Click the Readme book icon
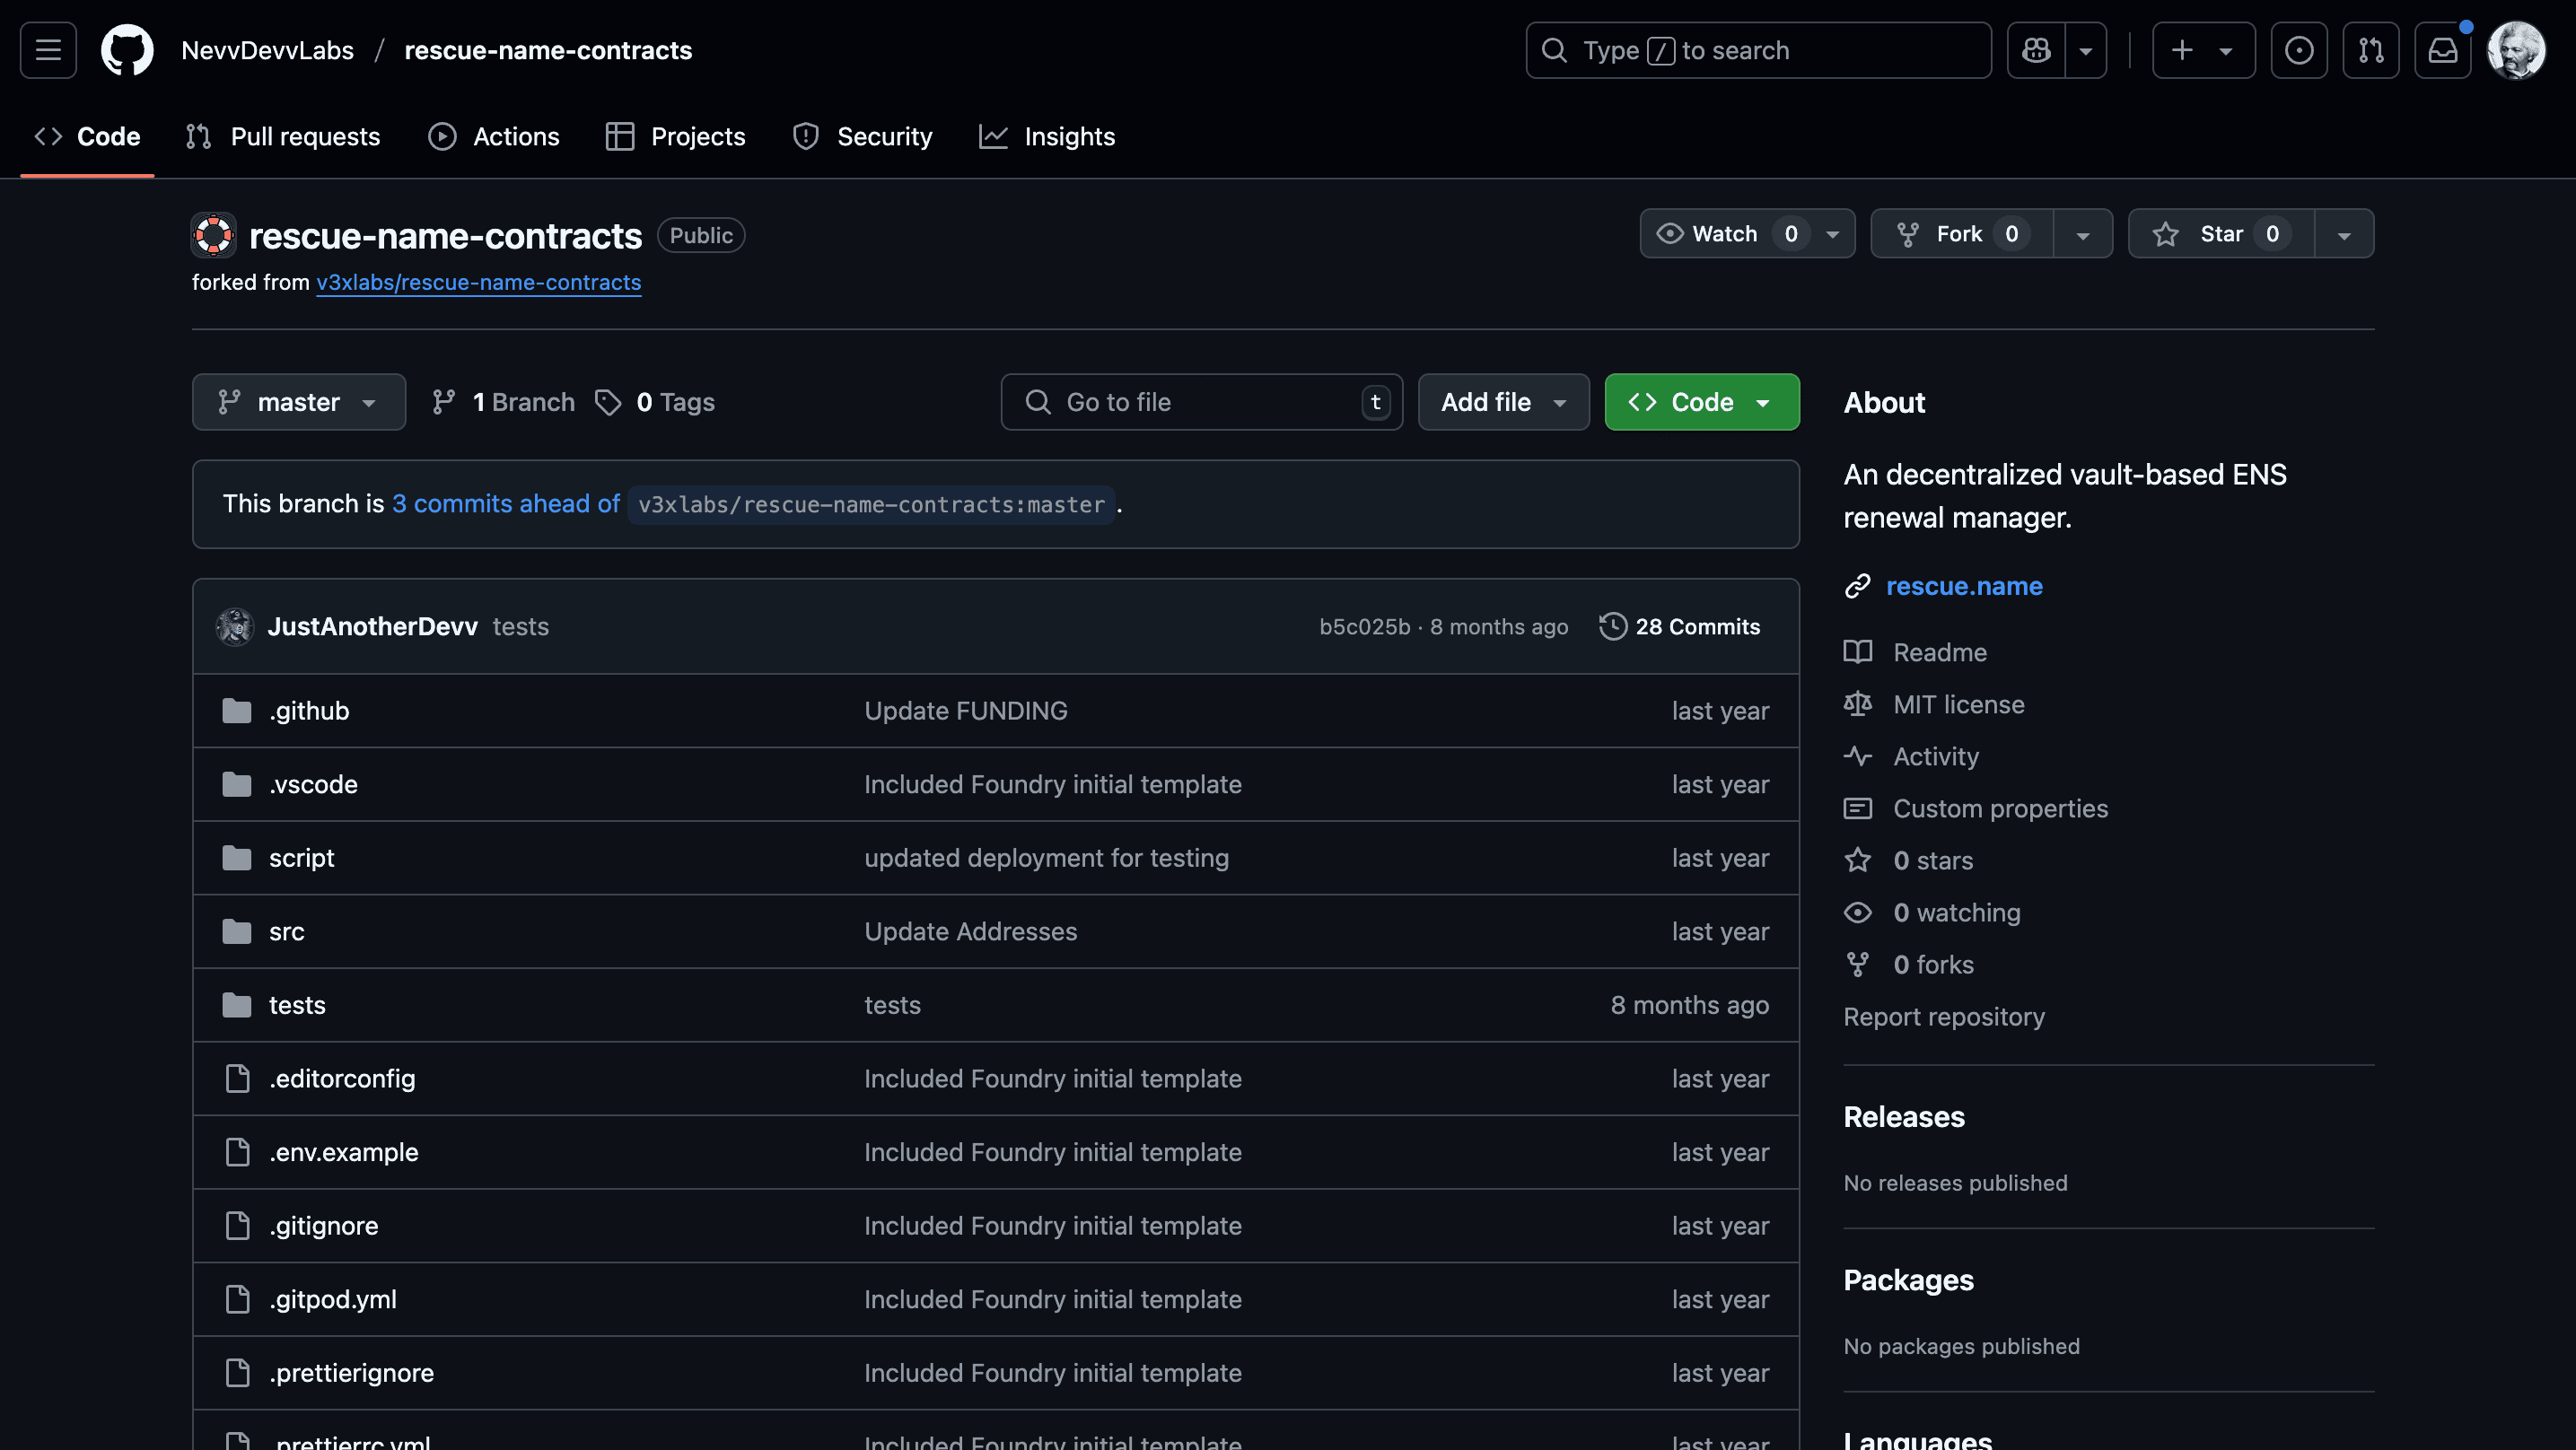Screen dimensions: 2576x1450 (1857, 652)
